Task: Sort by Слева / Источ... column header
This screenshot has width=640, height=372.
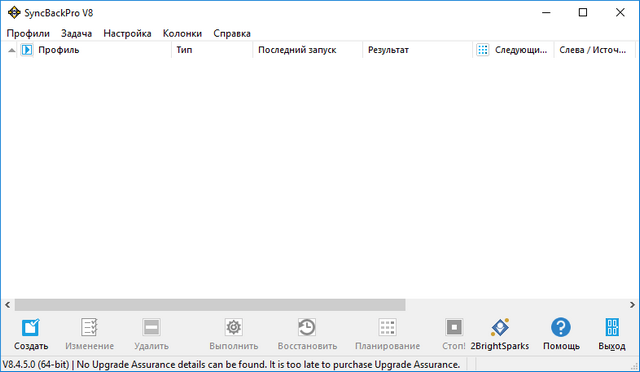Action: [594, 50]
